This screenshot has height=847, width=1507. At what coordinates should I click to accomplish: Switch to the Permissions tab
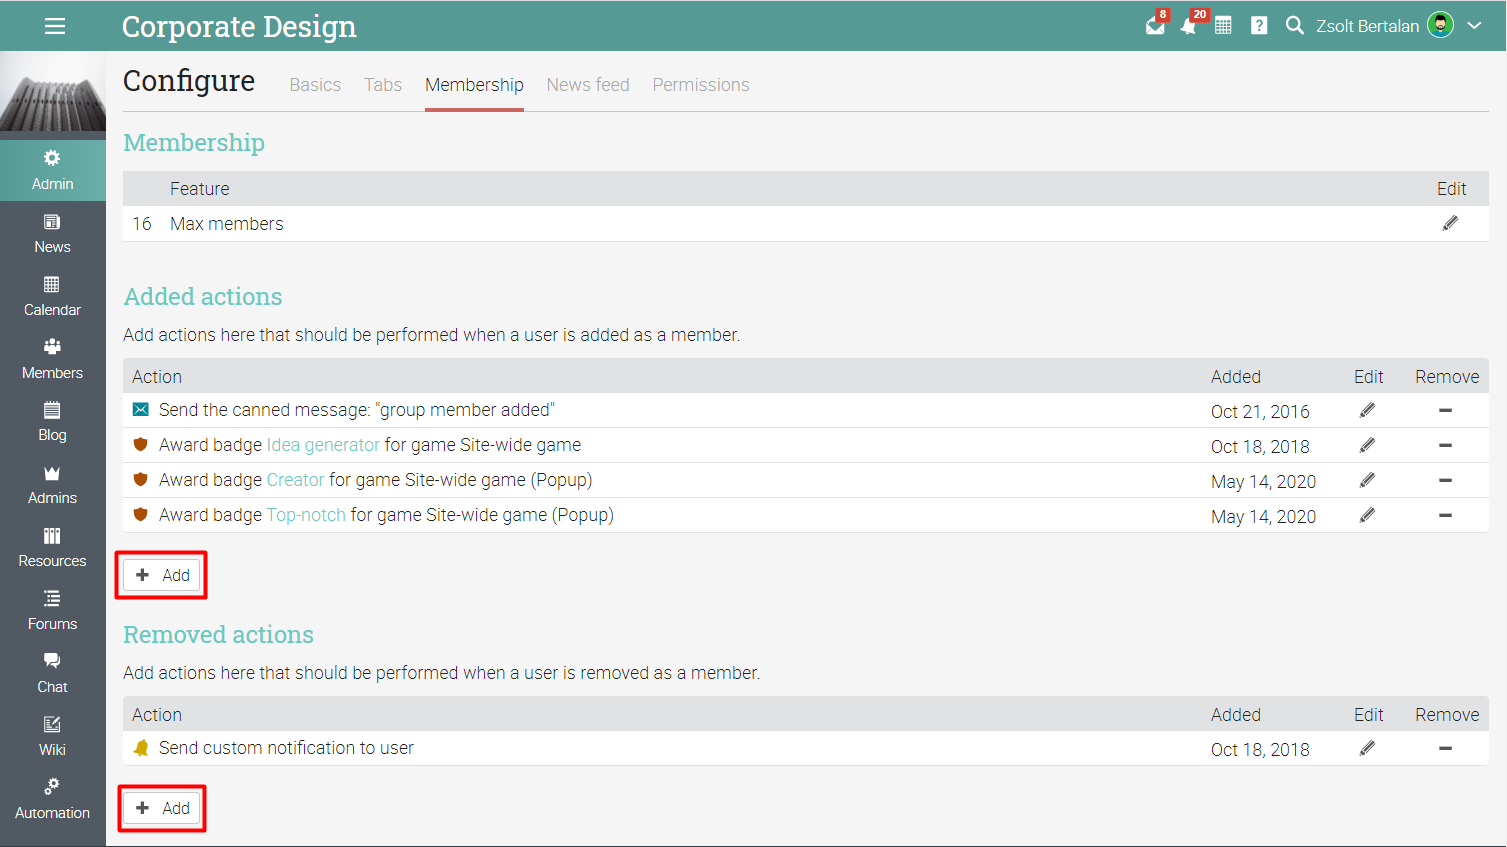click(701, 85)
